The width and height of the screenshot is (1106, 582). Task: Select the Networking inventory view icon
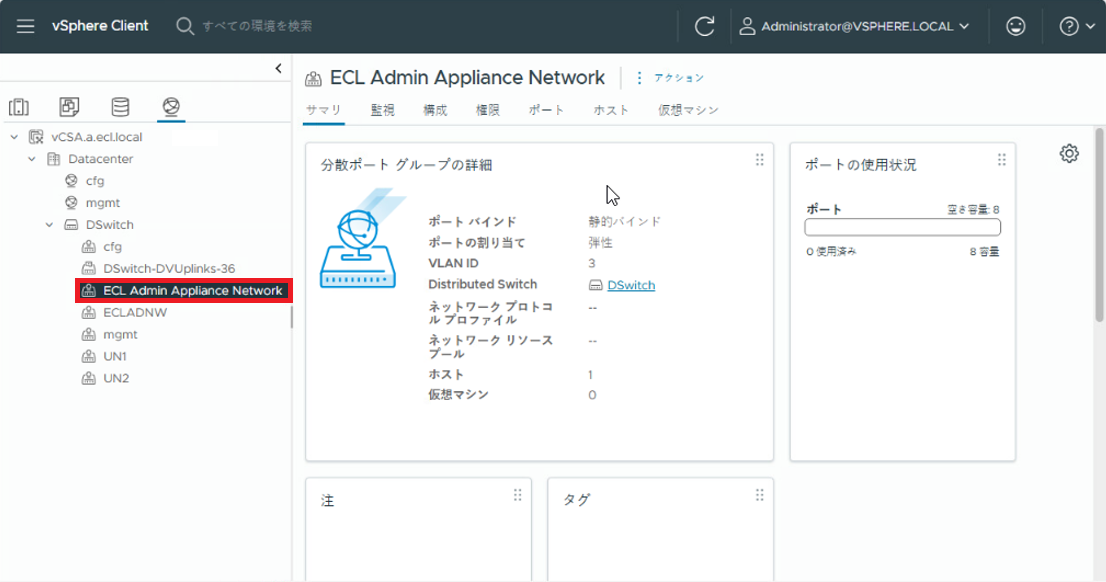pyautogui.click(x=171, y=107)
